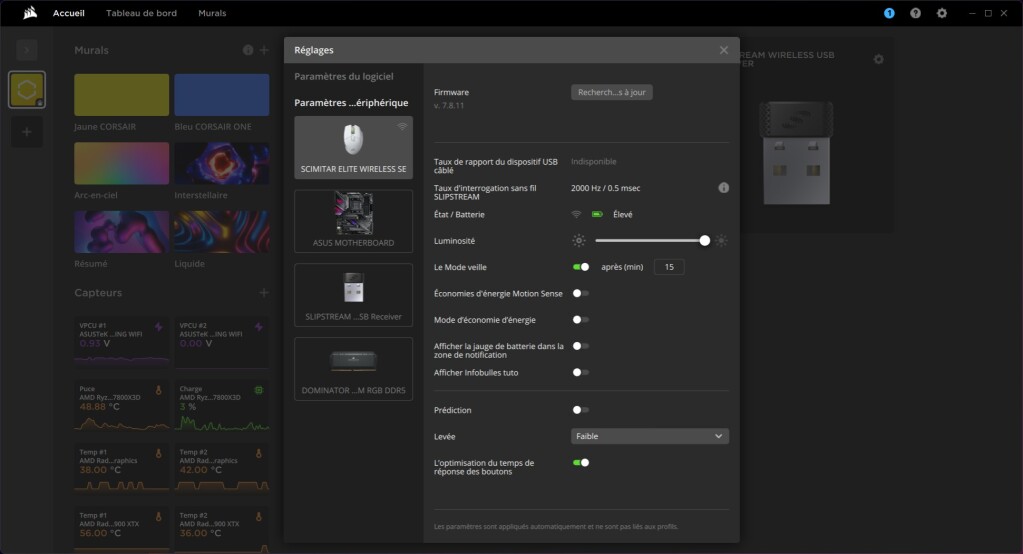Click the VPCU #1 lightning bolt icon
This screenshot has height=554, width=1023.
point(159,327)
